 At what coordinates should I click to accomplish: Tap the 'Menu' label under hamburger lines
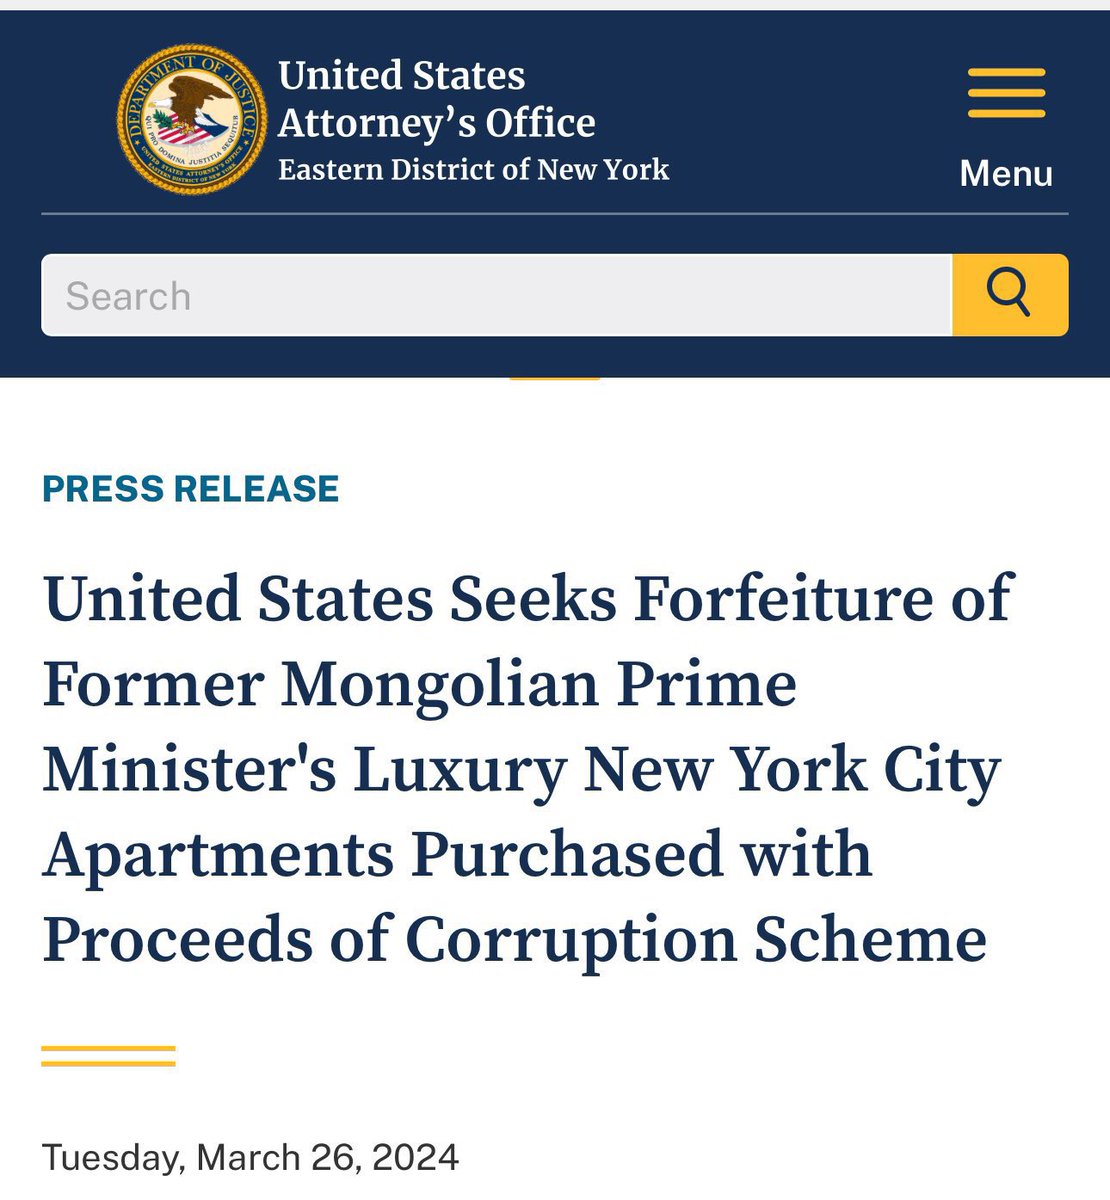(x=1006, y=173)
